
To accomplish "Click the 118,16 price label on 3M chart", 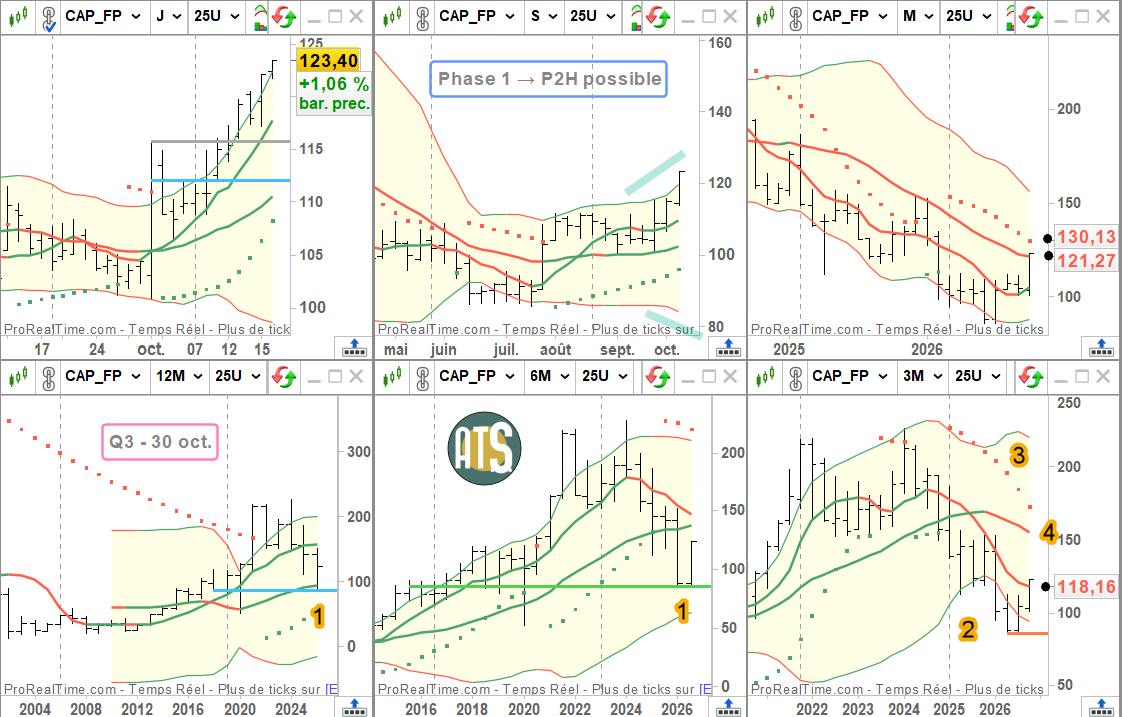I will tap(1086, 587).
